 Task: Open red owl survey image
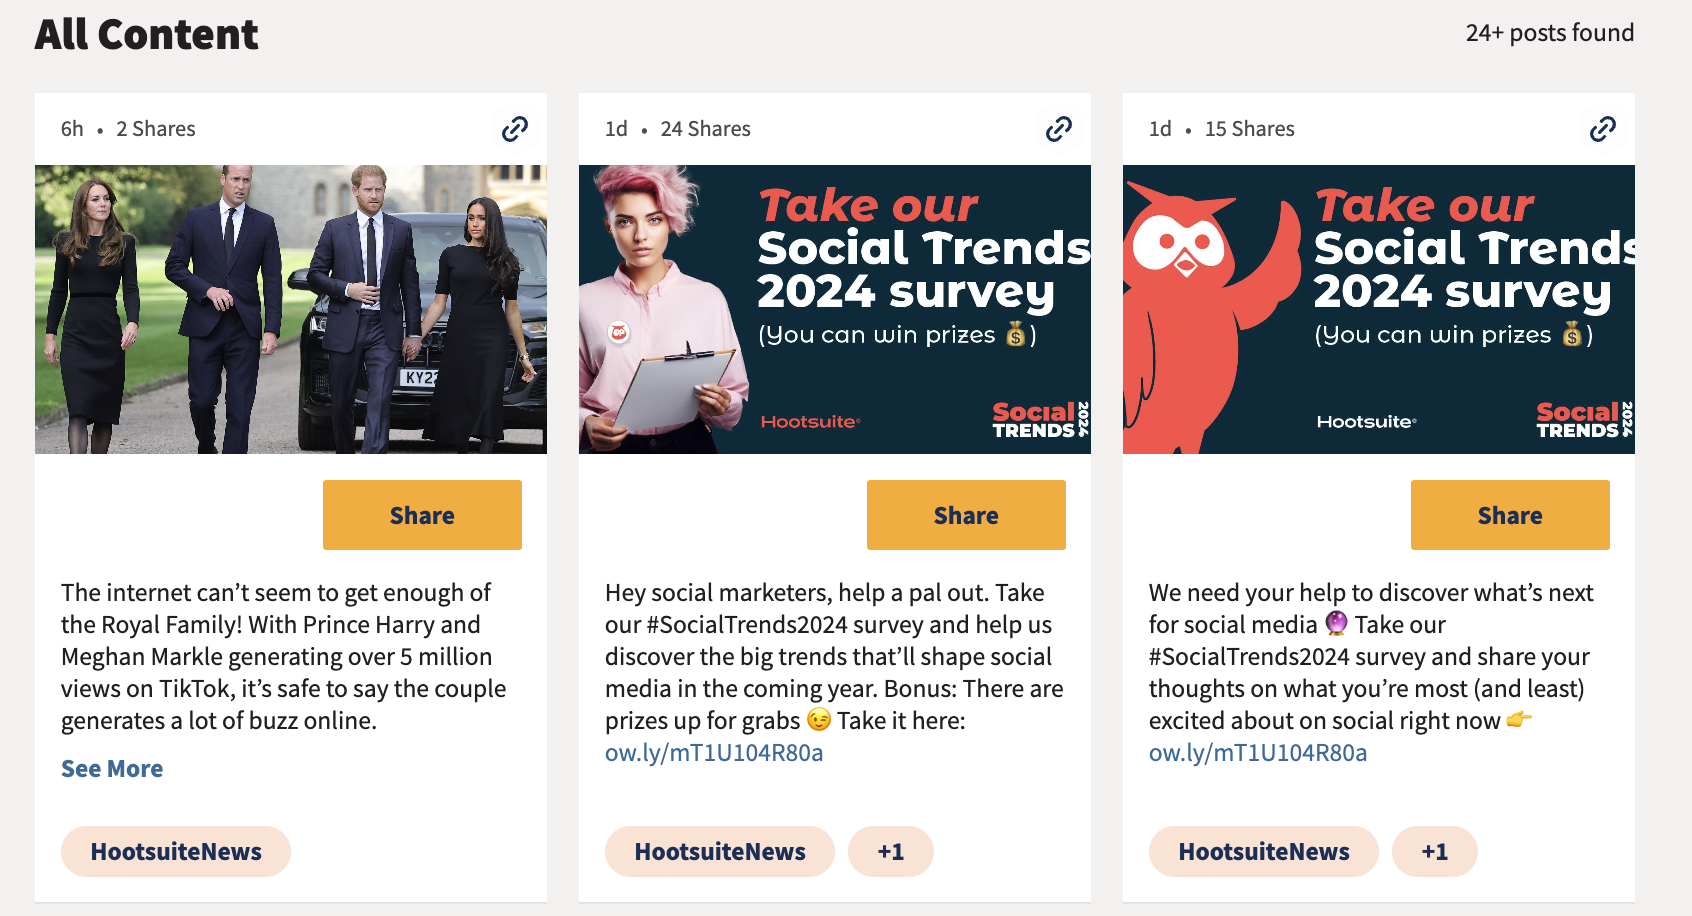[1379, 309]
